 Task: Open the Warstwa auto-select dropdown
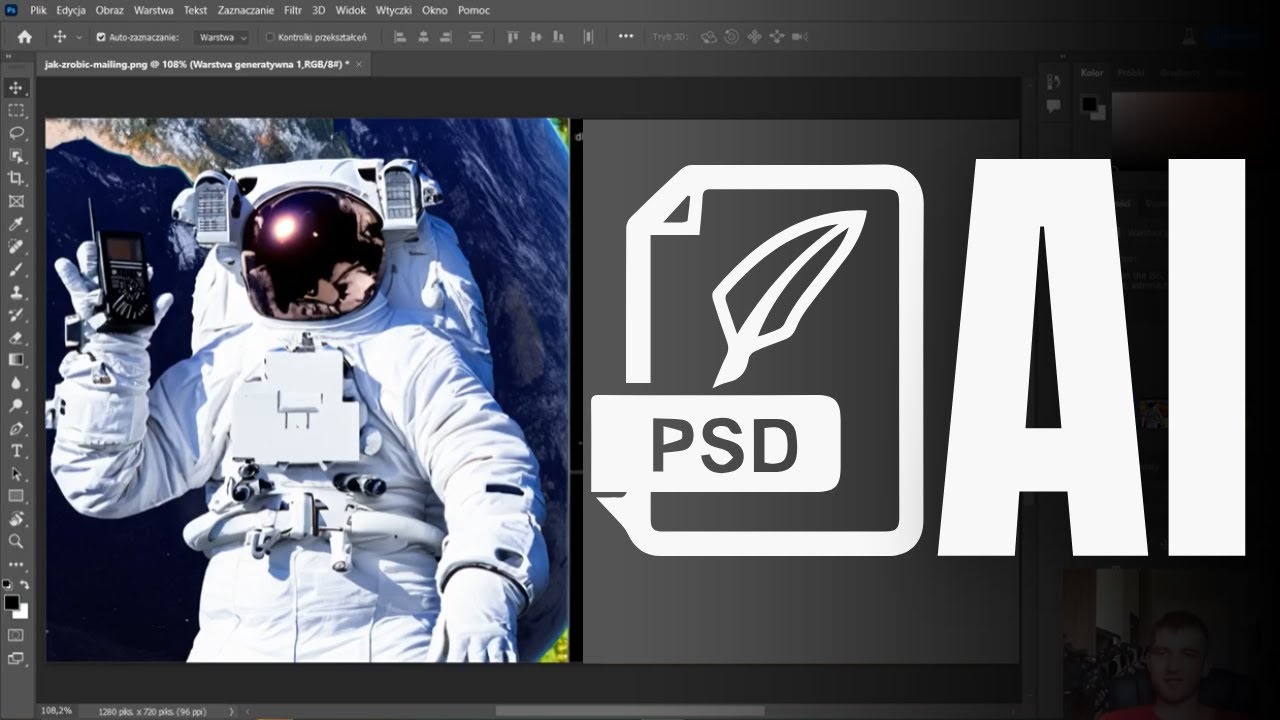[221, 37]
